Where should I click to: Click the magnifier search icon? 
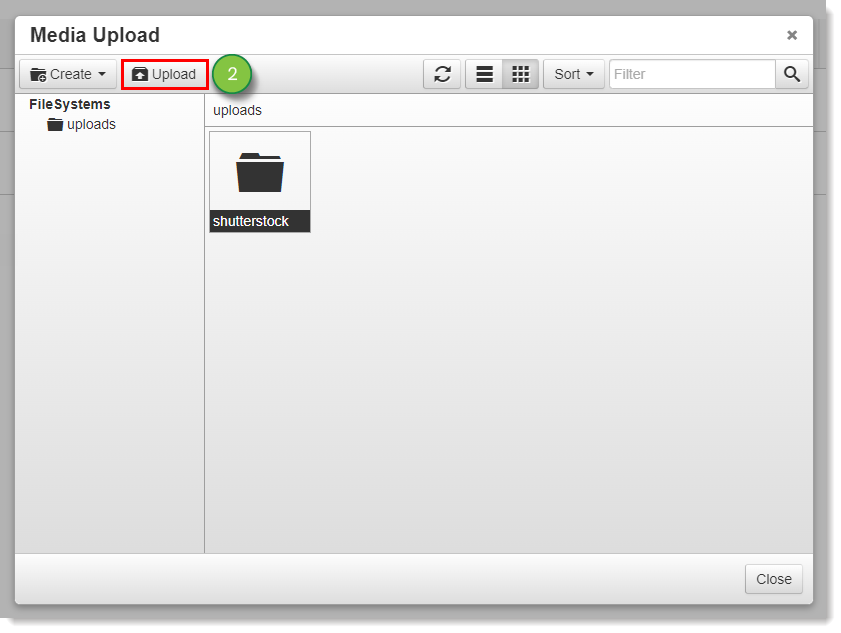[x=792, y=74]
